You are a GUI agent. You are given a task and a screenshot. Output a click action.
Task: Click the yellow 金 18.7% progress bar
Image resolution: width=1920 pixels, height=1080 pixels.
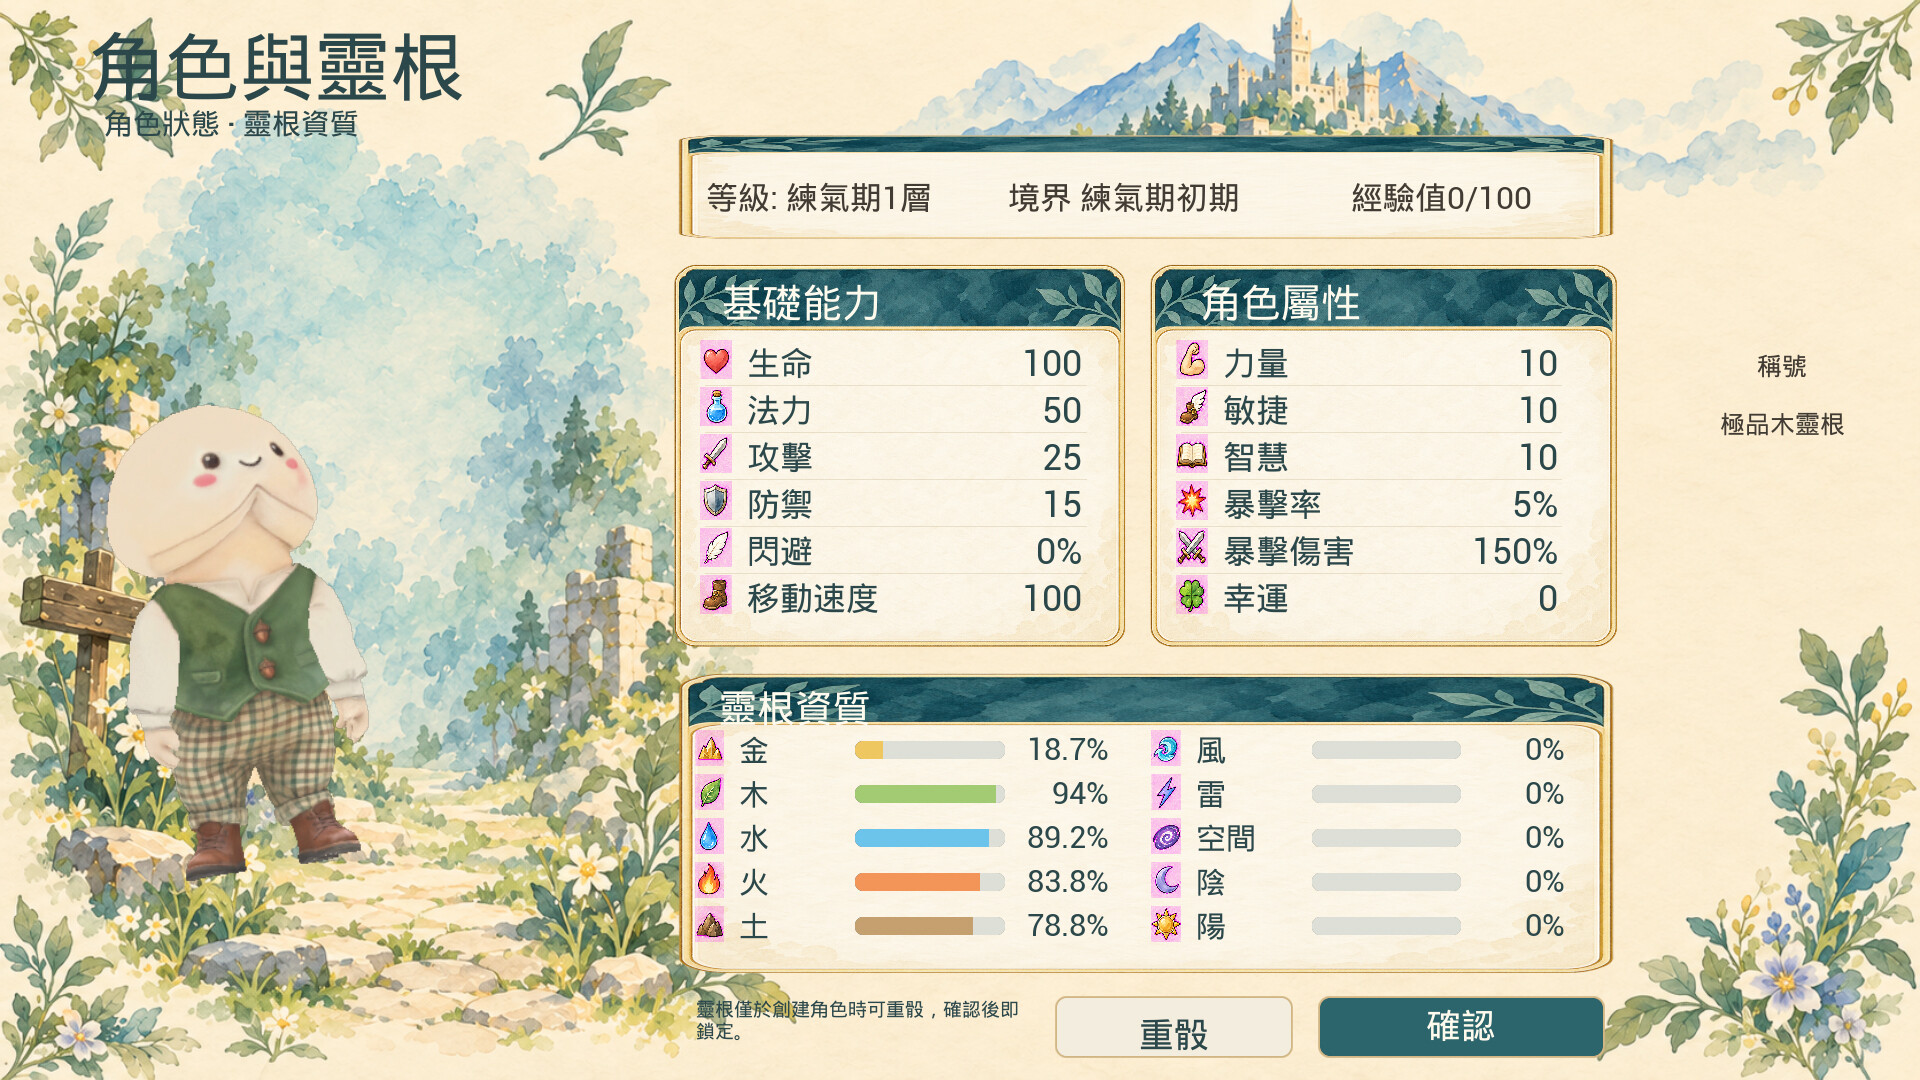click(x=930, y=750)
